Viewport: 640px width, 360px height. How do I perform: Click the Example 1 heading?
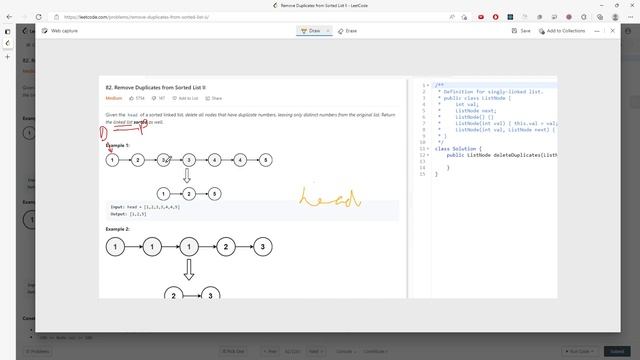point(118,145)
